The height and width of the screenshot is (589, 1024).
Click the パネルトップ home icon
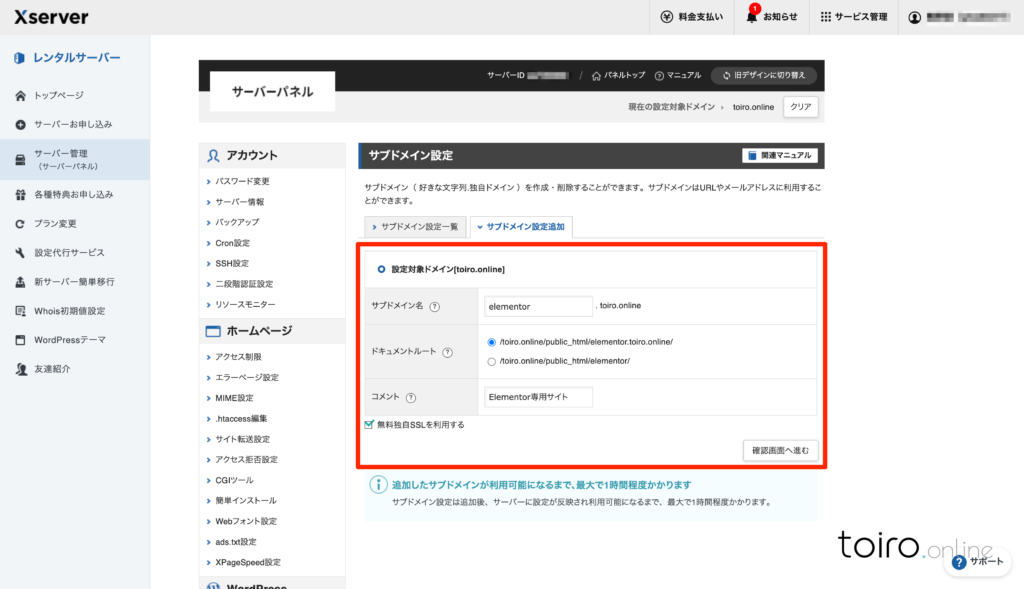(597, 76)
